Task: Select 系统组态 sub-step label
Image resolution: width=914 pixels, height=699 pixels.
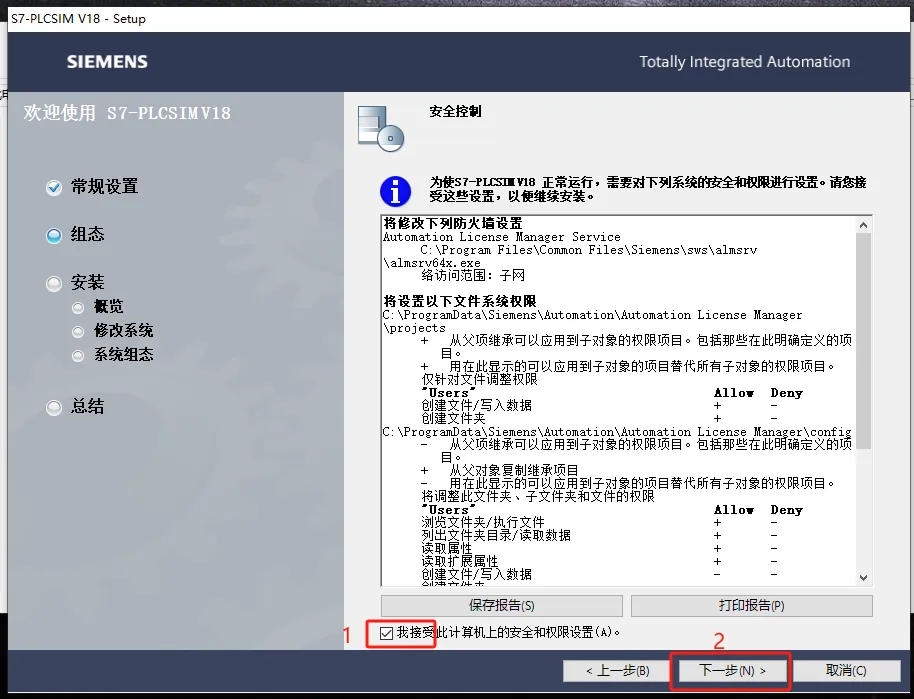Action: [124, 354]
